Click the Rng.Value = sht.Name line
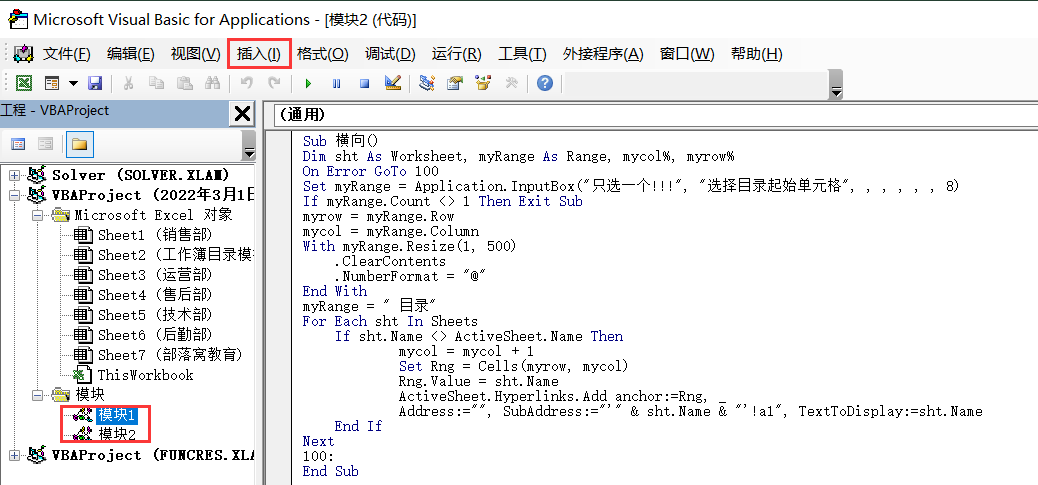The width and height of the screenshot is (1038, 485). (479, 381)
